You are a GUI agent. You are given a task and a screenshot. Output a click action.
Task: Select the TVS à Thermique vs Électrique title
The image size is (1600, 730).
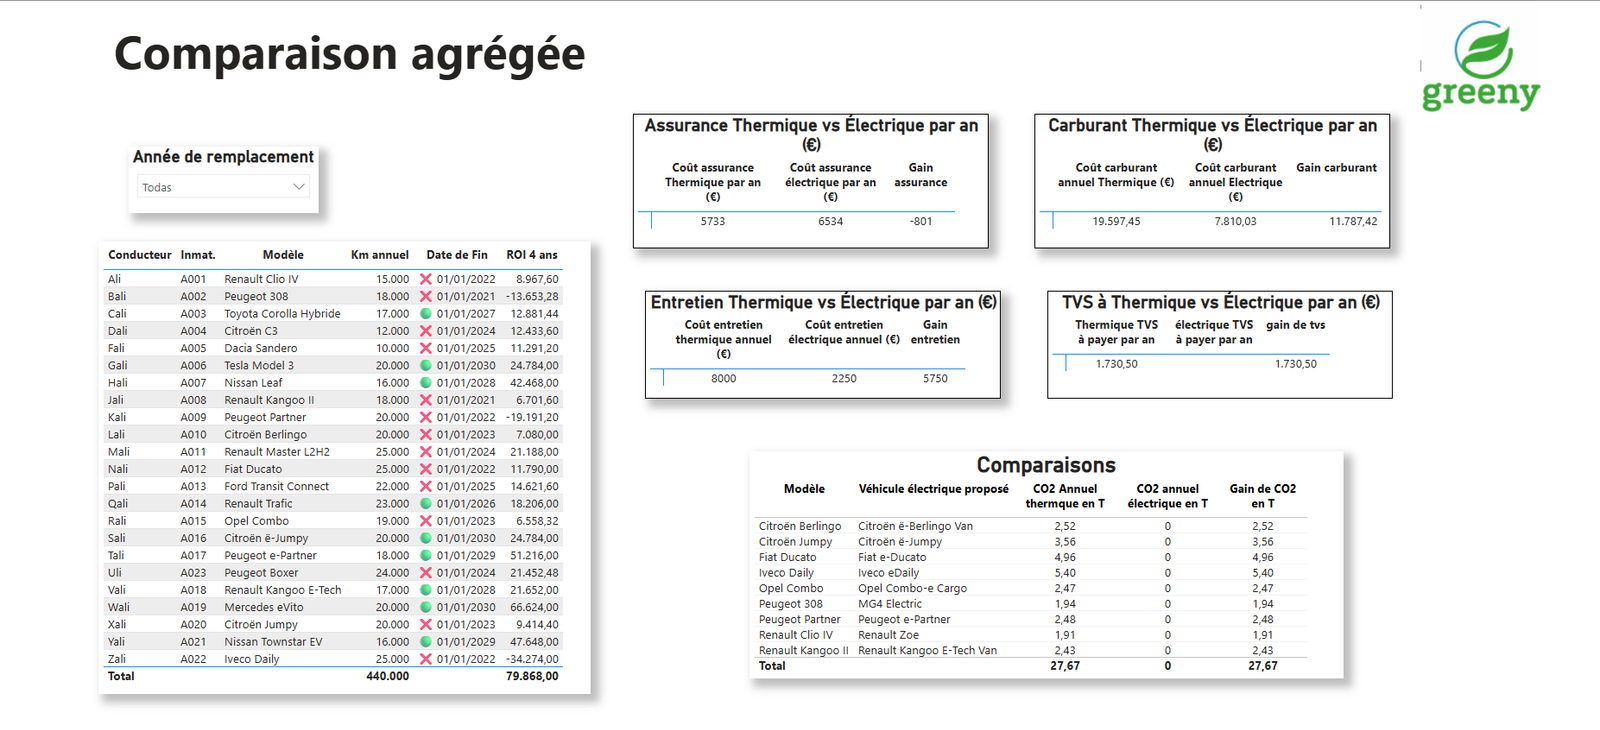[x=1221, y=302]
